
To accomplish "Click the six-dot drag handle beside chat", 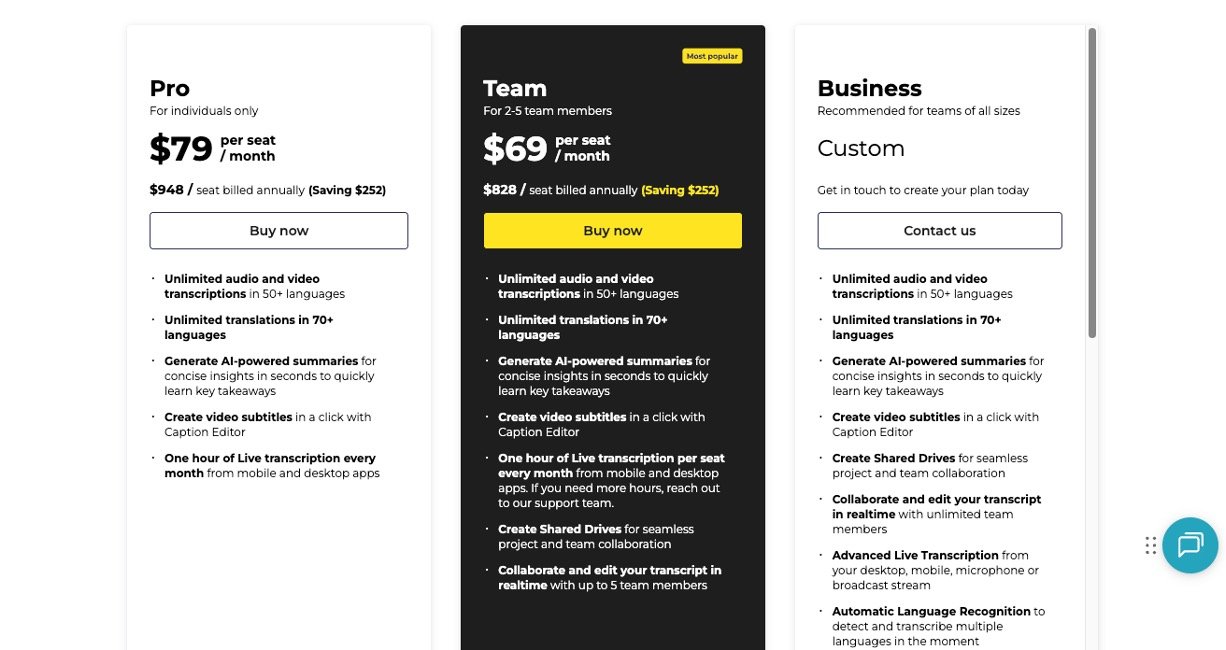I will (x=1151, y=545).
